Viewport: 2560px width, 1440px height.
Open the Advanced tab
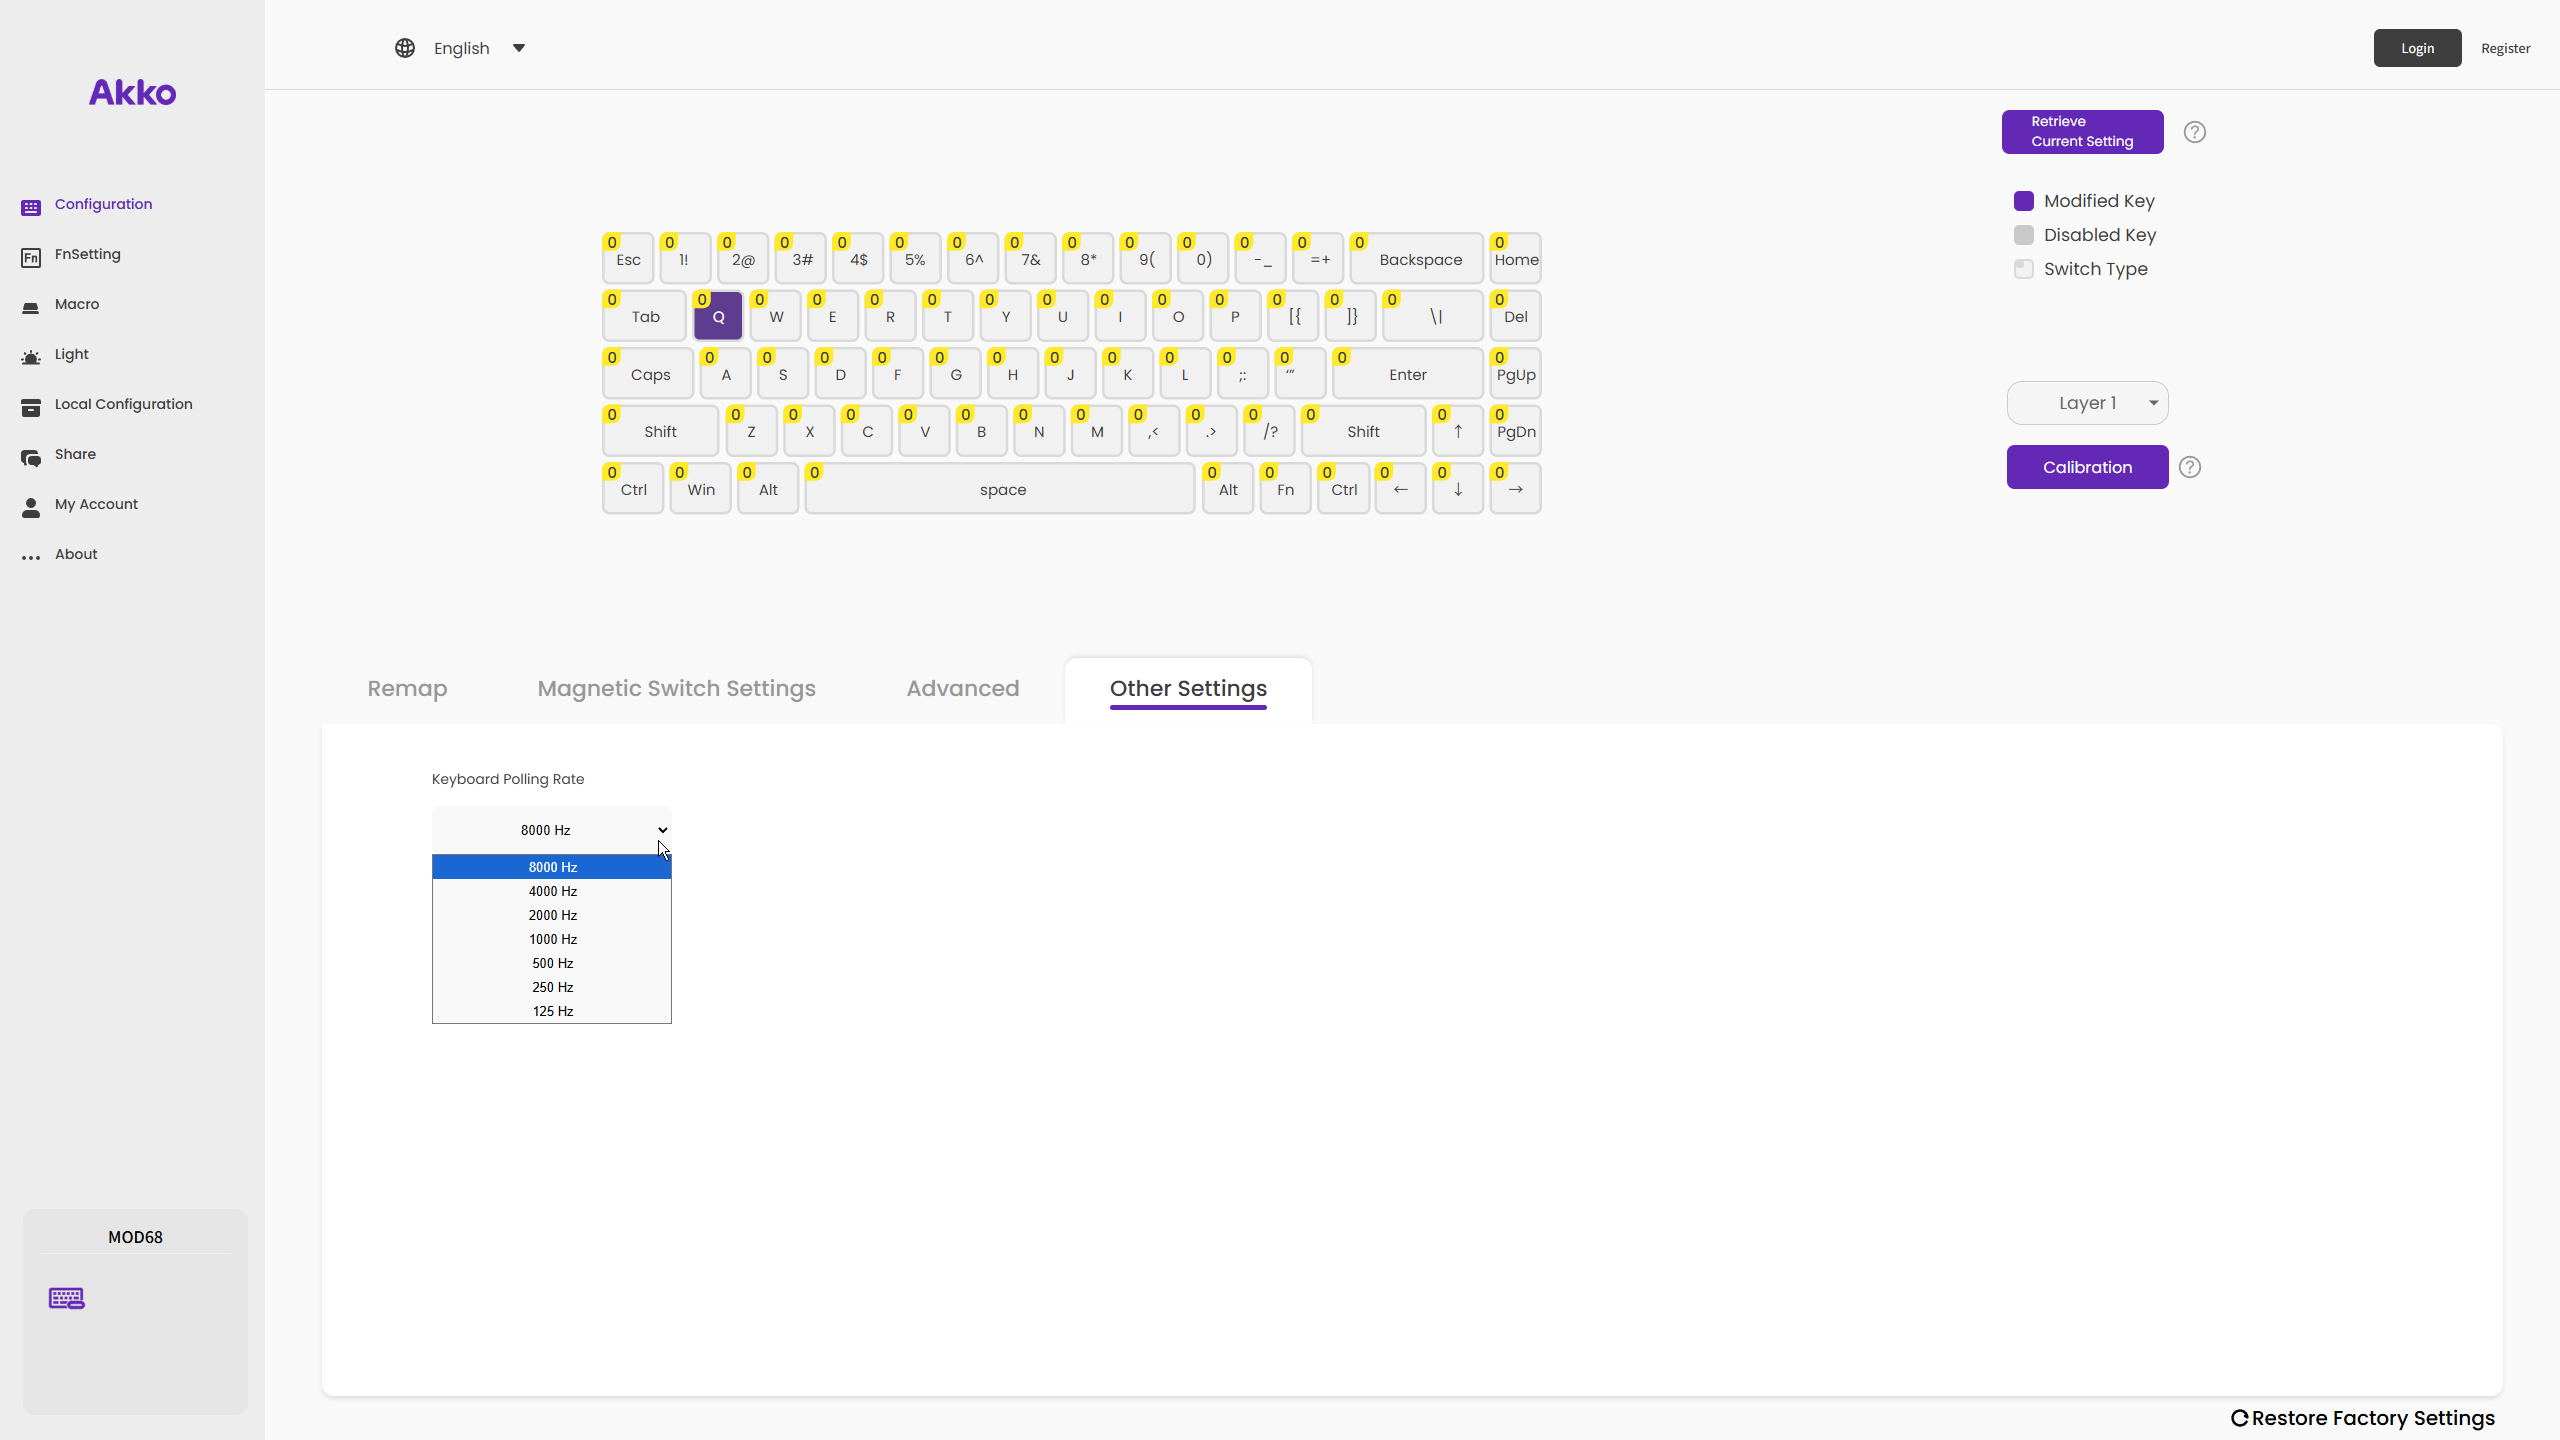963,688
